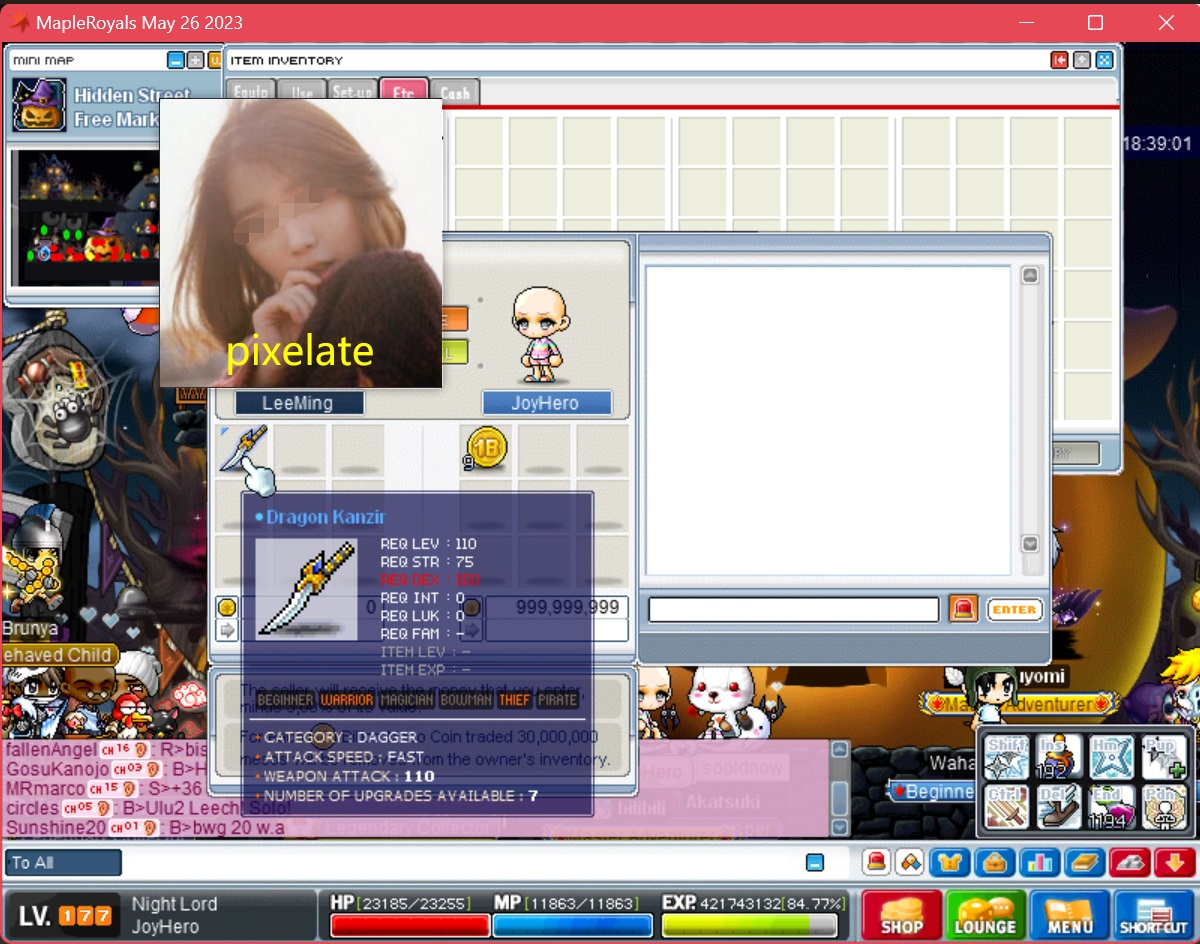Image resolution: width=1200 pixels, height=944 pixels.
Task: Select the Etc inventory tab
Action: (x=403, y=93)
